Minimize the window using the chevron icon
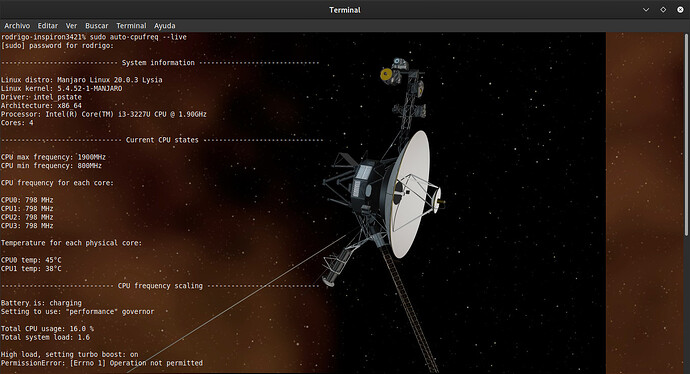Viewport: 690px width, 374px height. [x=646, y=10]
